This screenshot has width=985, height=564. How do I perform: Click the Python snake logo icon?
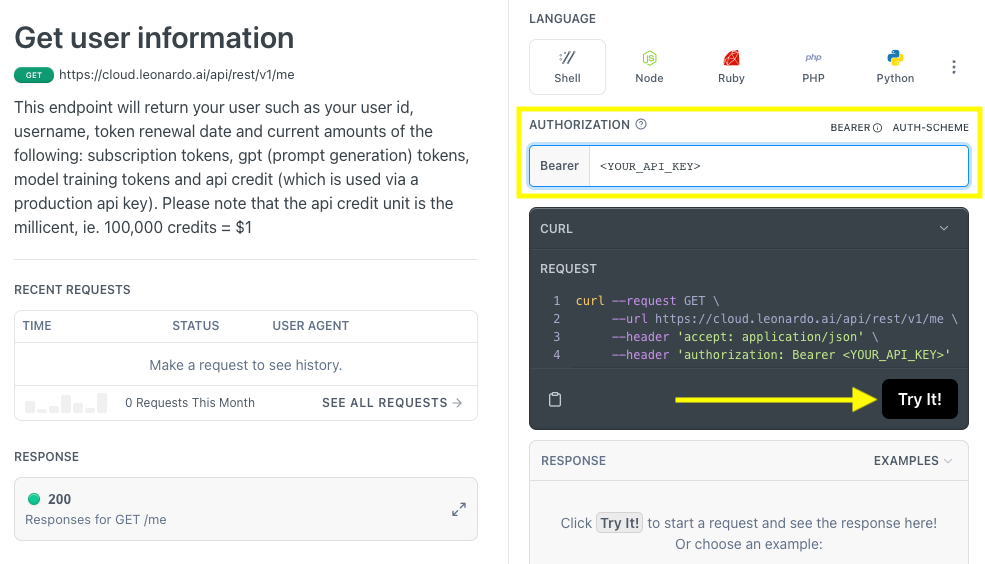[895, 58]
